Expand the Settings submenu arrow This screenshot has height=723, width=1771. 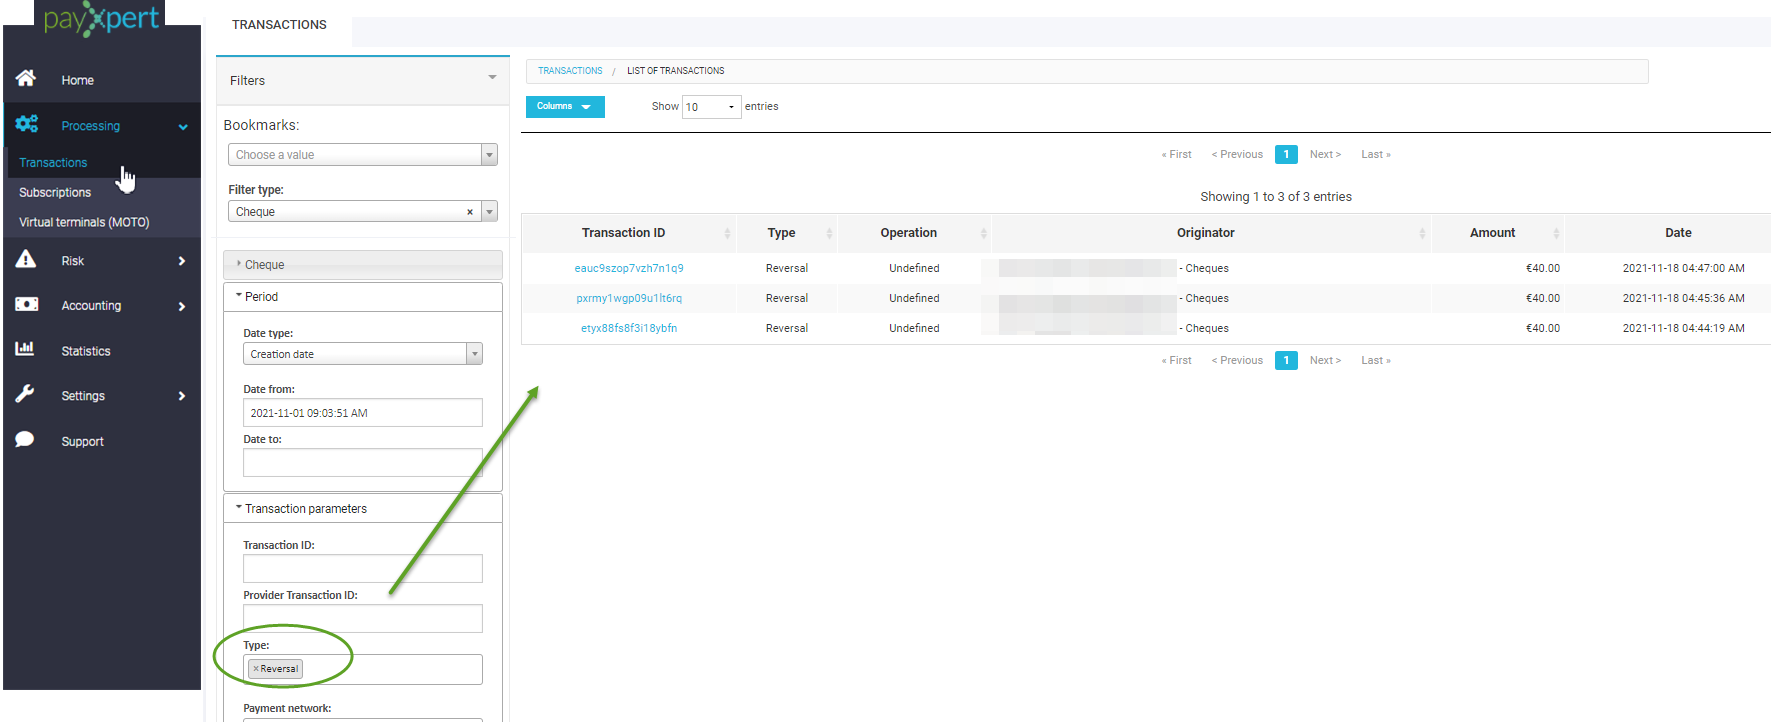click(182, 396)
